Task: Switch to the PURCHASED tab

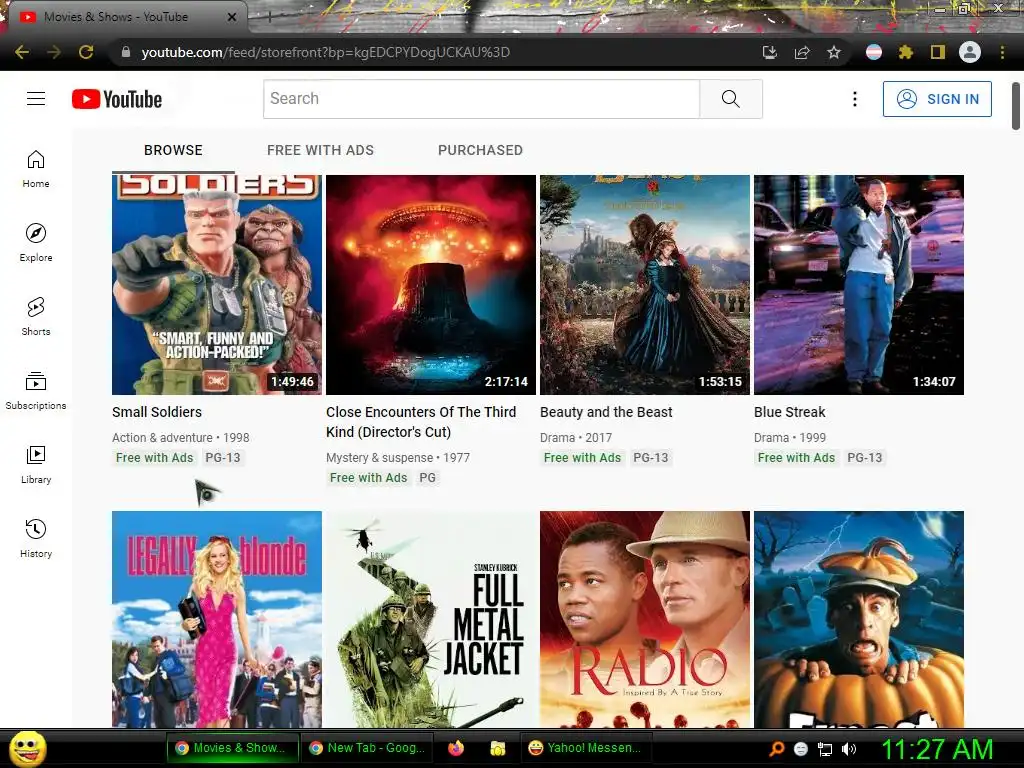Action: [x=480, y=150]
